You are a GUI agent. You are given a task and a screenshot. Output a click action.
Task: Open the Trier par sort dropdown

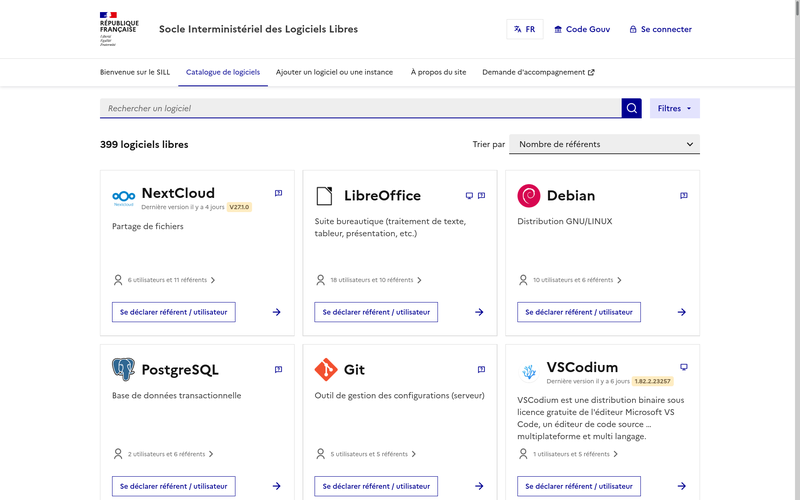(x=604, y=144)
